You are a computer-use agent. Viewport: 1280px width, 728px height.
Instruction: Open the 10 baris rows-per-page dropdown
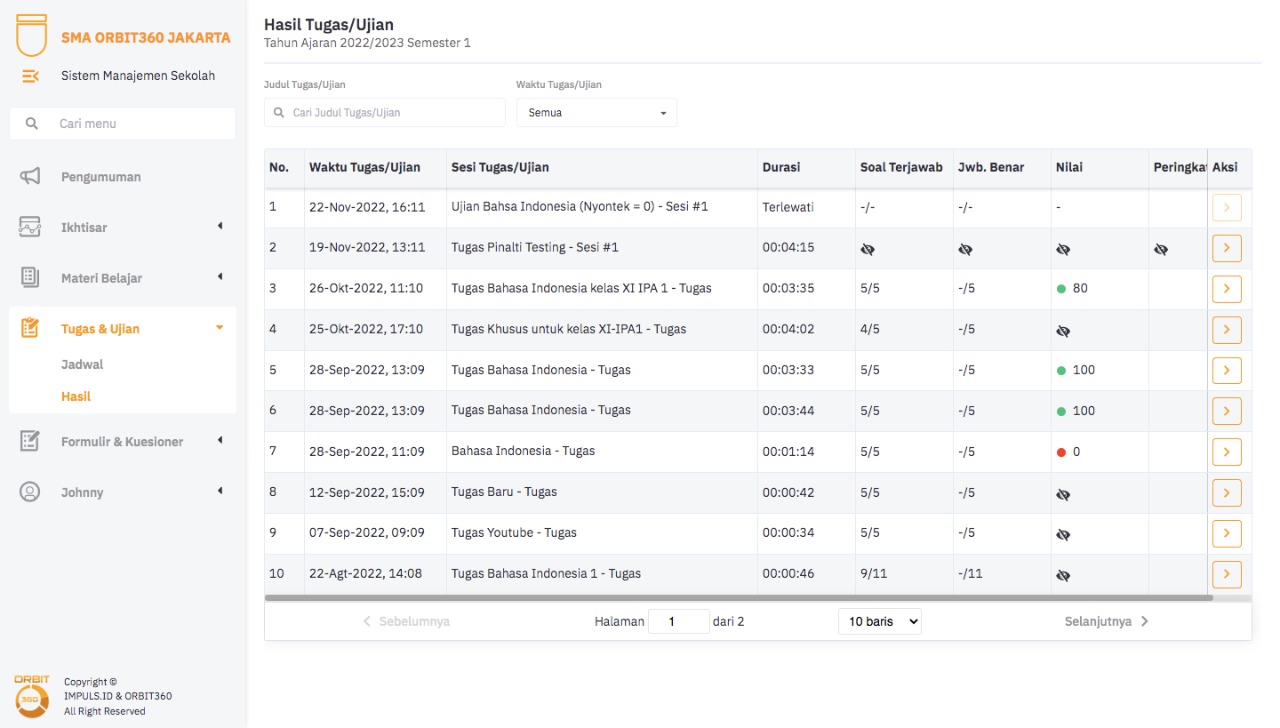[x=879, y=622]
